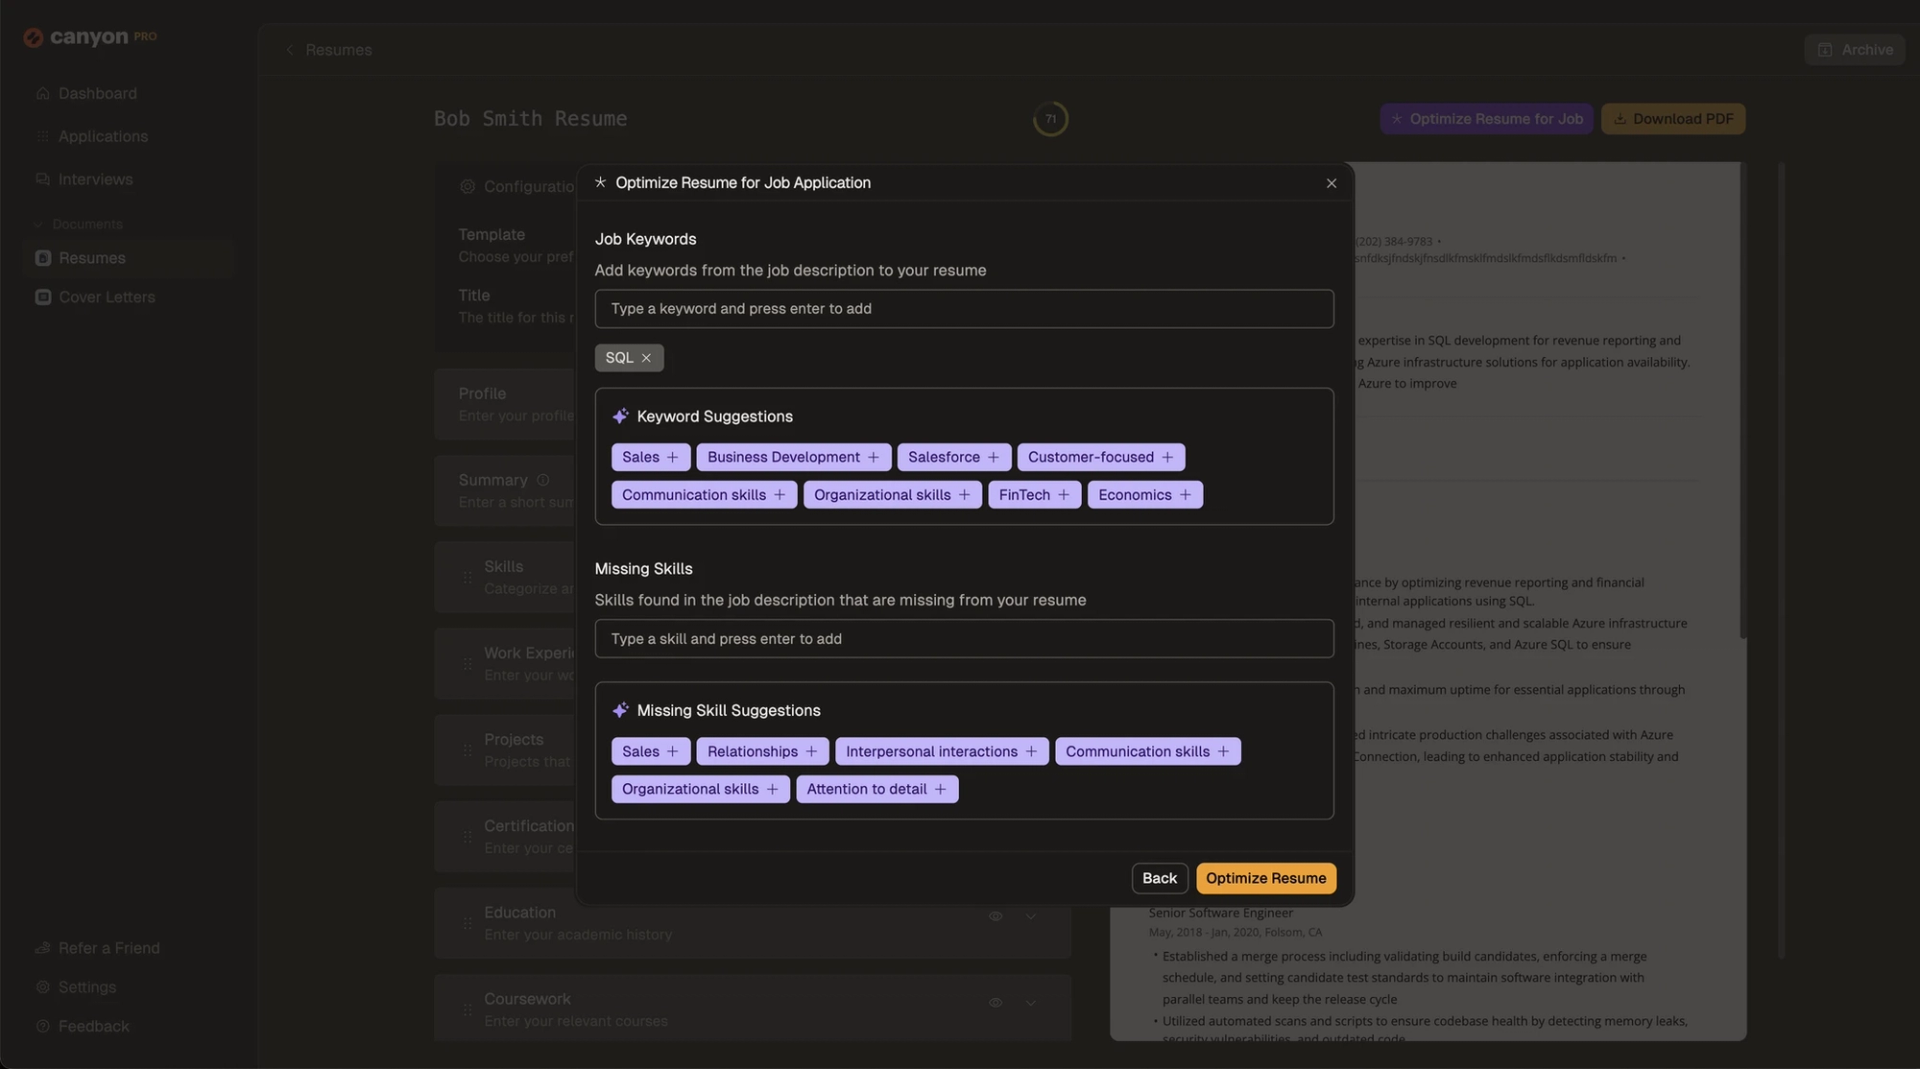Viewport: 1920px width, 1069px height.
Task: Click the Certifications section drag handle
Action: point(467,837)
